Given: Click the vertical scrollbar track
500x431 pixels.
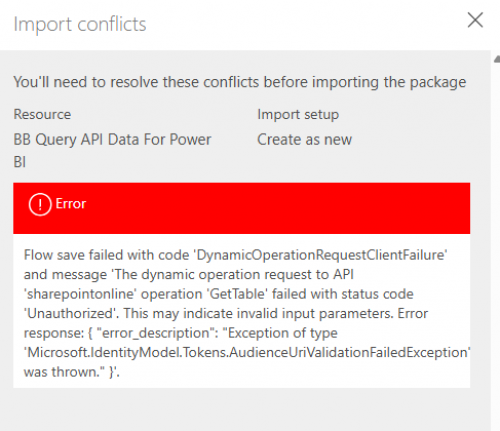Looking at the screenshot, I should coord(497,247).
